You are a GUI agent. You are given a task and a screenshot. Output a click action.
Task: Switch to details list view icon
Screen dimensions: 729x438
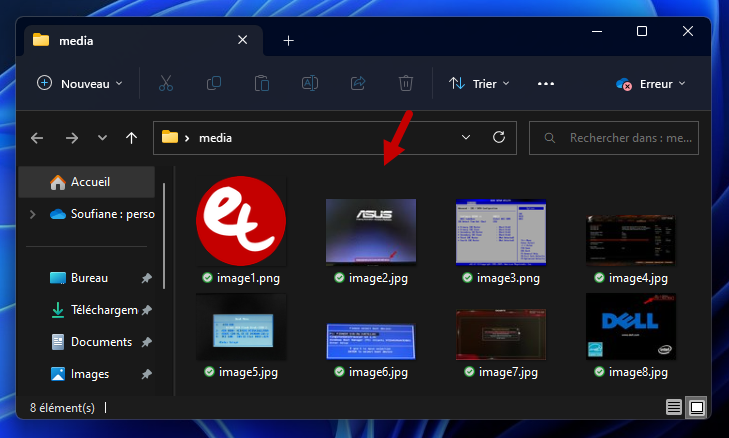pos(674,407)
